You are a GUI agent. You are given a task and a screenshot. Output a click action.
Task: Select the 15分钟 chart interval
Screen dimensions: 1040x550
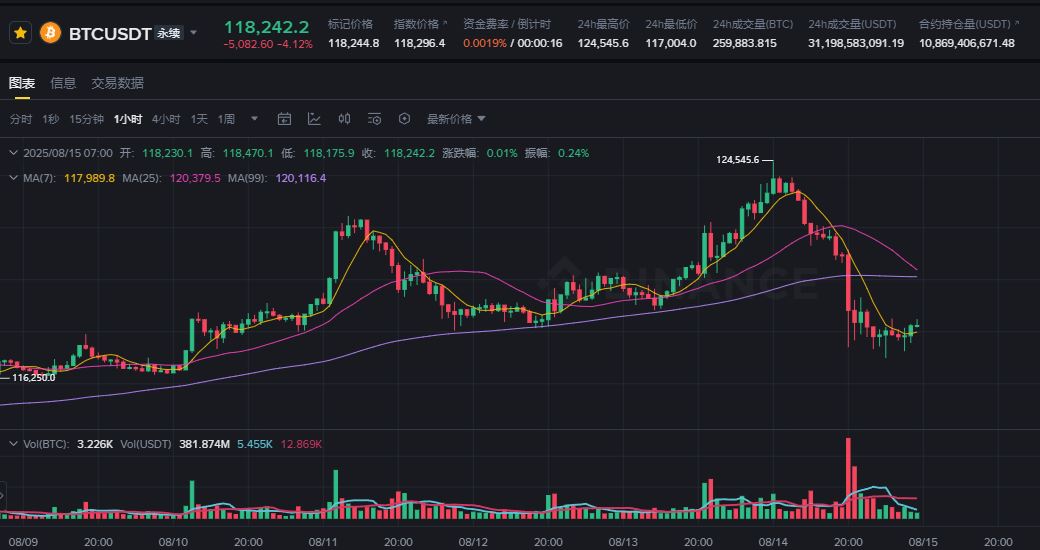point(86,119)
